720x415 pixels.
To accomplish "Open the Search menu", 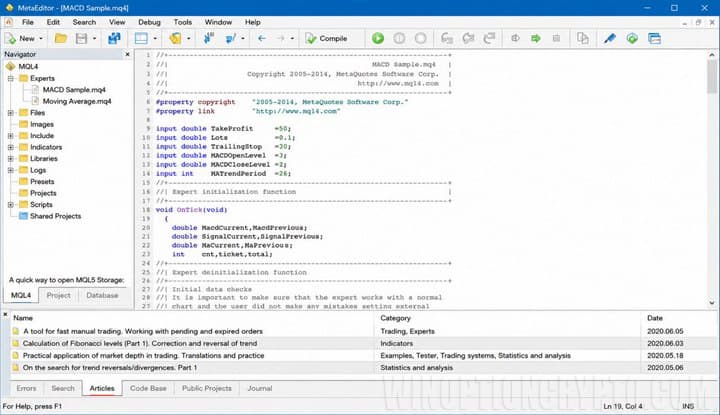I will pyautogui.click(x=84, y=22).
